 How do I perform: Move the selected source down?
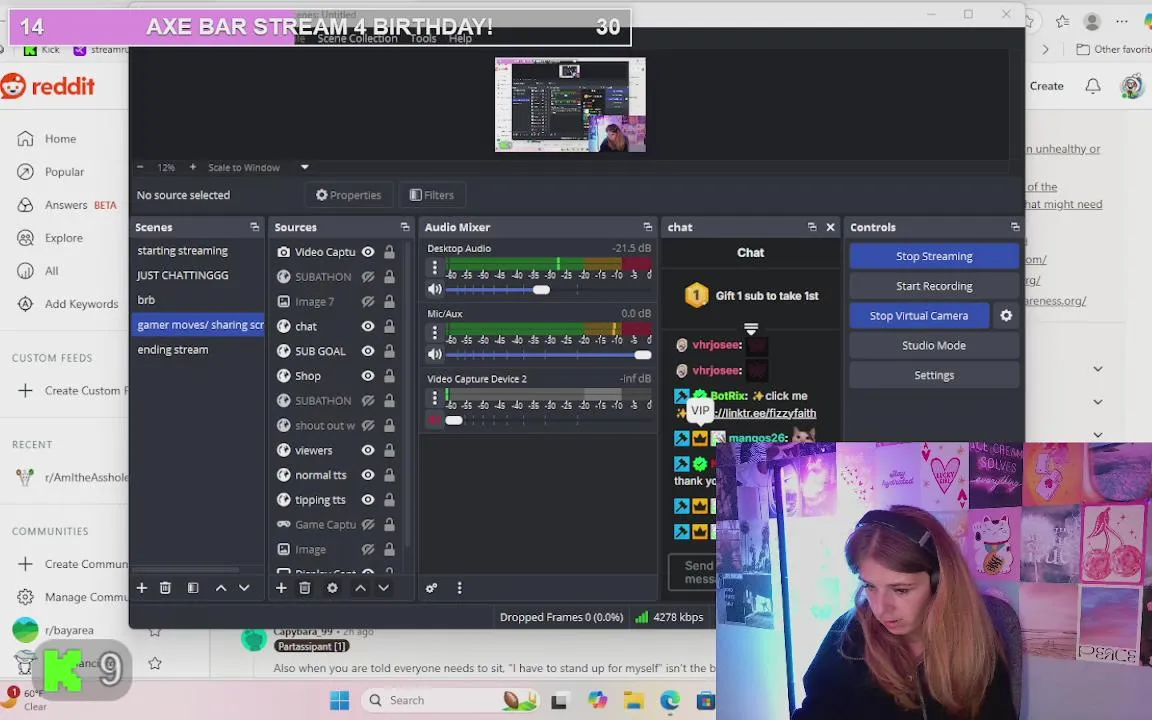pyautogui.click(x=384, y=588)
